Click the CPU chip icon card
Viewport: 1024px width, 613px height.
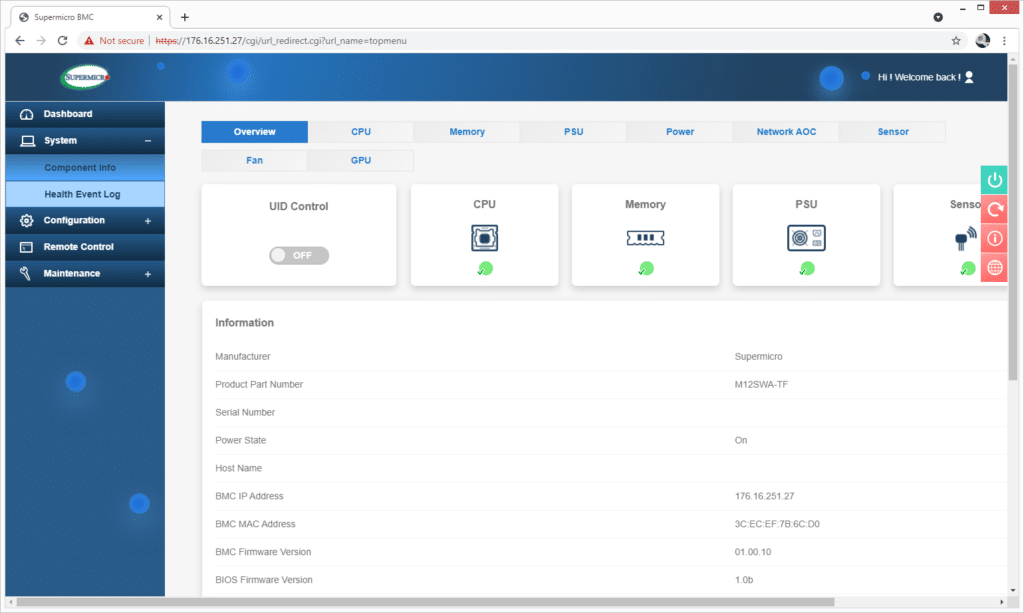[x=485, y=238]
